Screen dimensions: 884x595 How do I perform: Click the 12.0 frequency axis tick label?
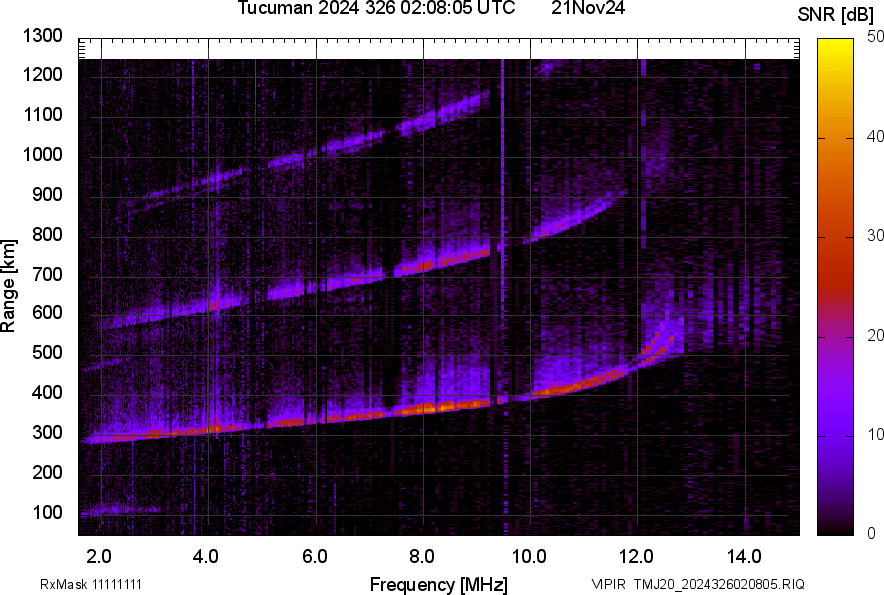click(636, 556)
